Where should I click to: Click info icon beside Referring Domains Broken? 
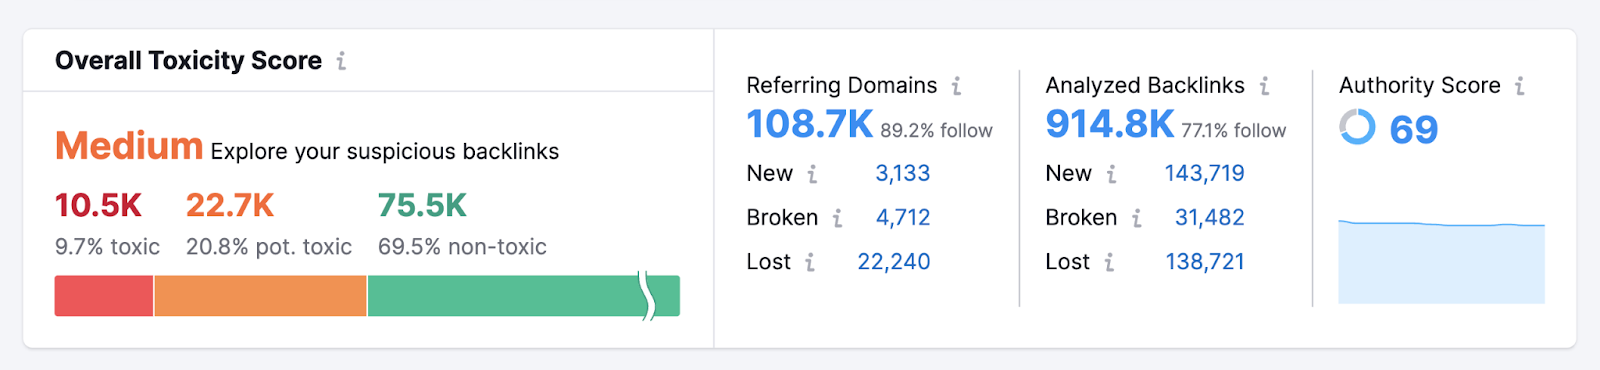click(x=837, y=218)
